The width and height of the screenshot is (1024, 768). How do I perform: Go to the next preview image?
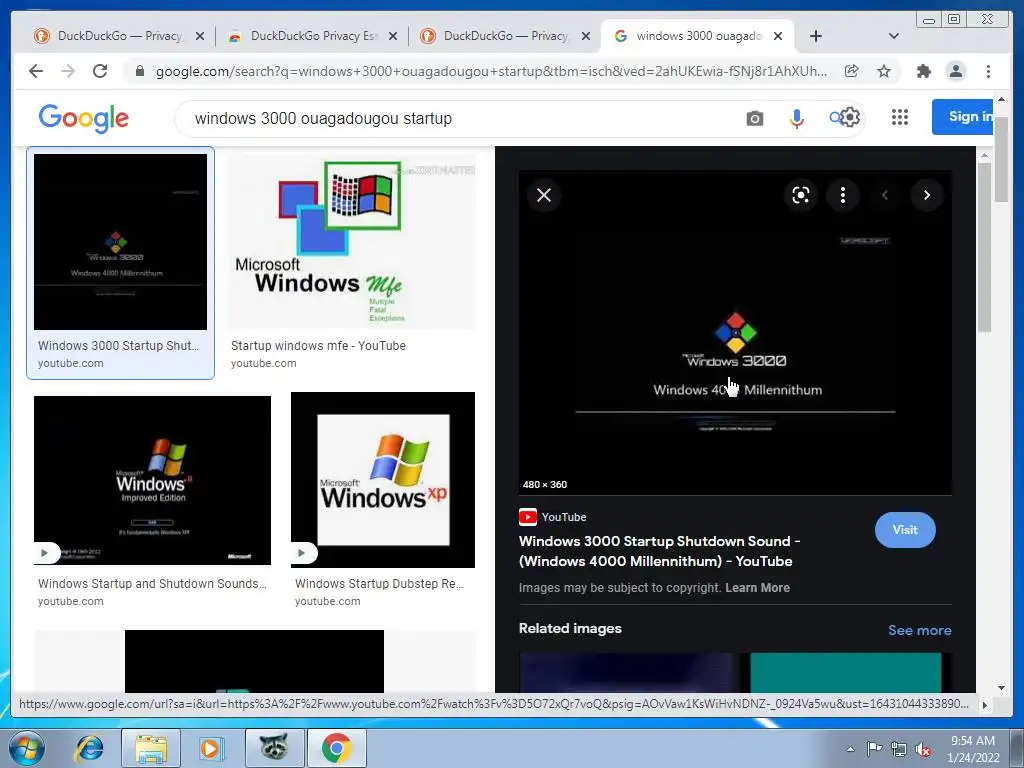(926, 195)
